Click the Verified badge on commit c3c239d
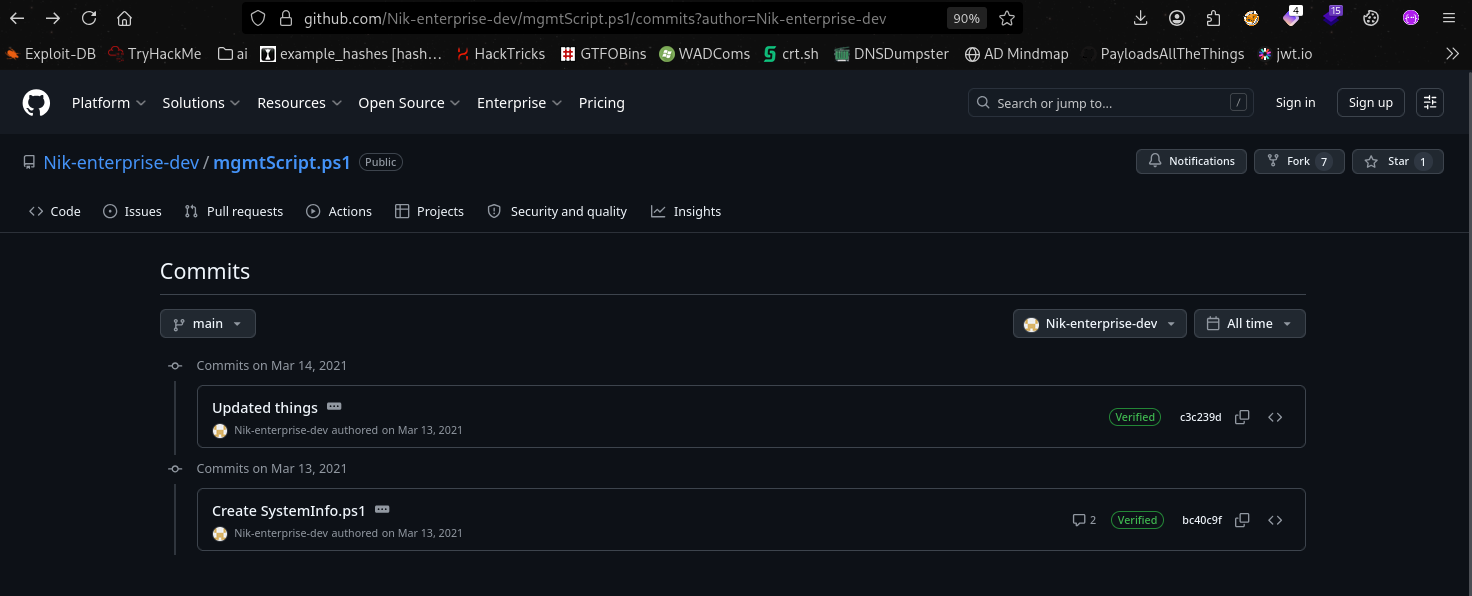The image size is (1472, 596). pyautogui.click(x=1135, y=417)
